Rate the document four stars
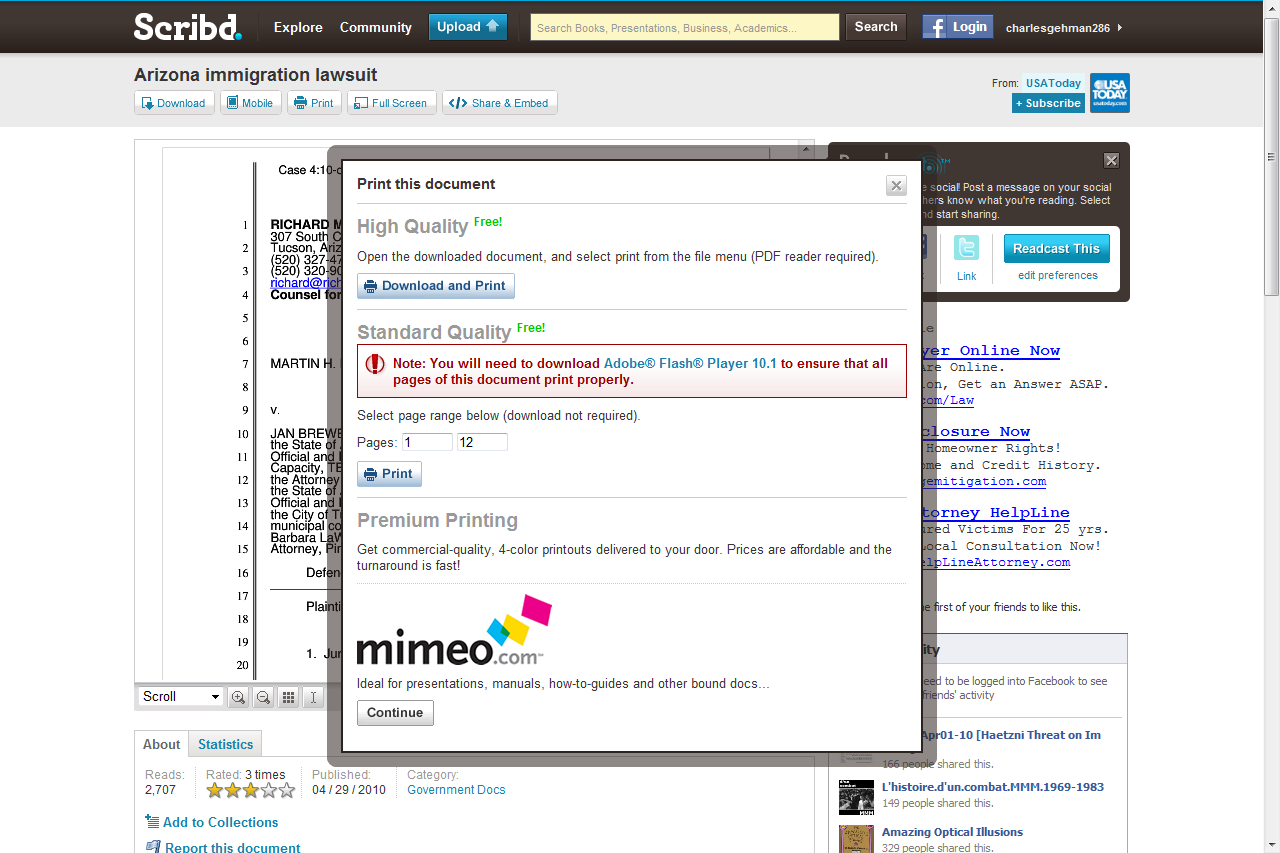 click(269, 791)
